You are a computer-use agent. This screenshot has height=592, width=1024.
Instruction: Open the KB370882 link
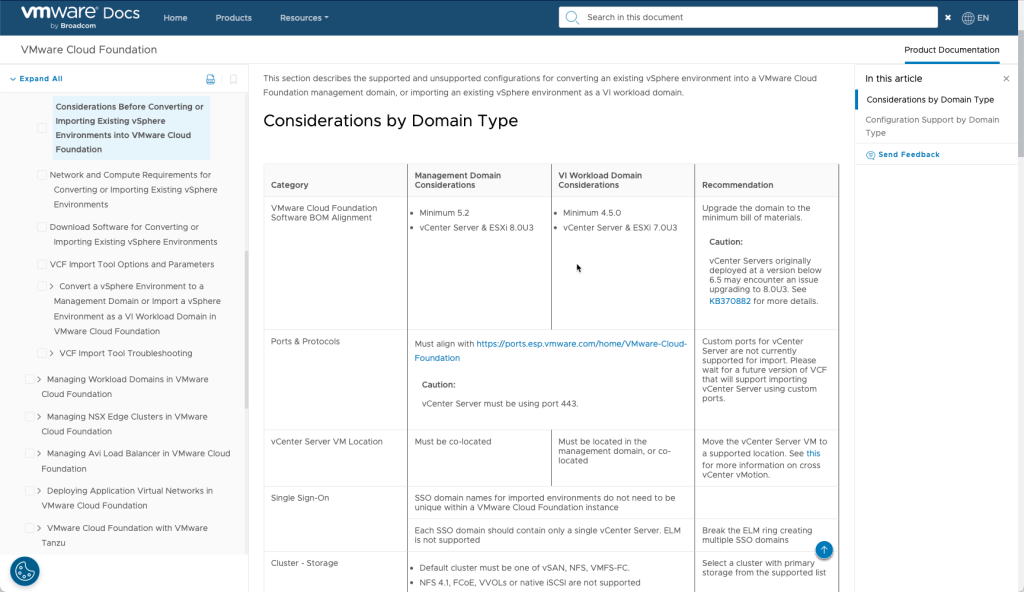pyautogui.click(x=730, y=301)
